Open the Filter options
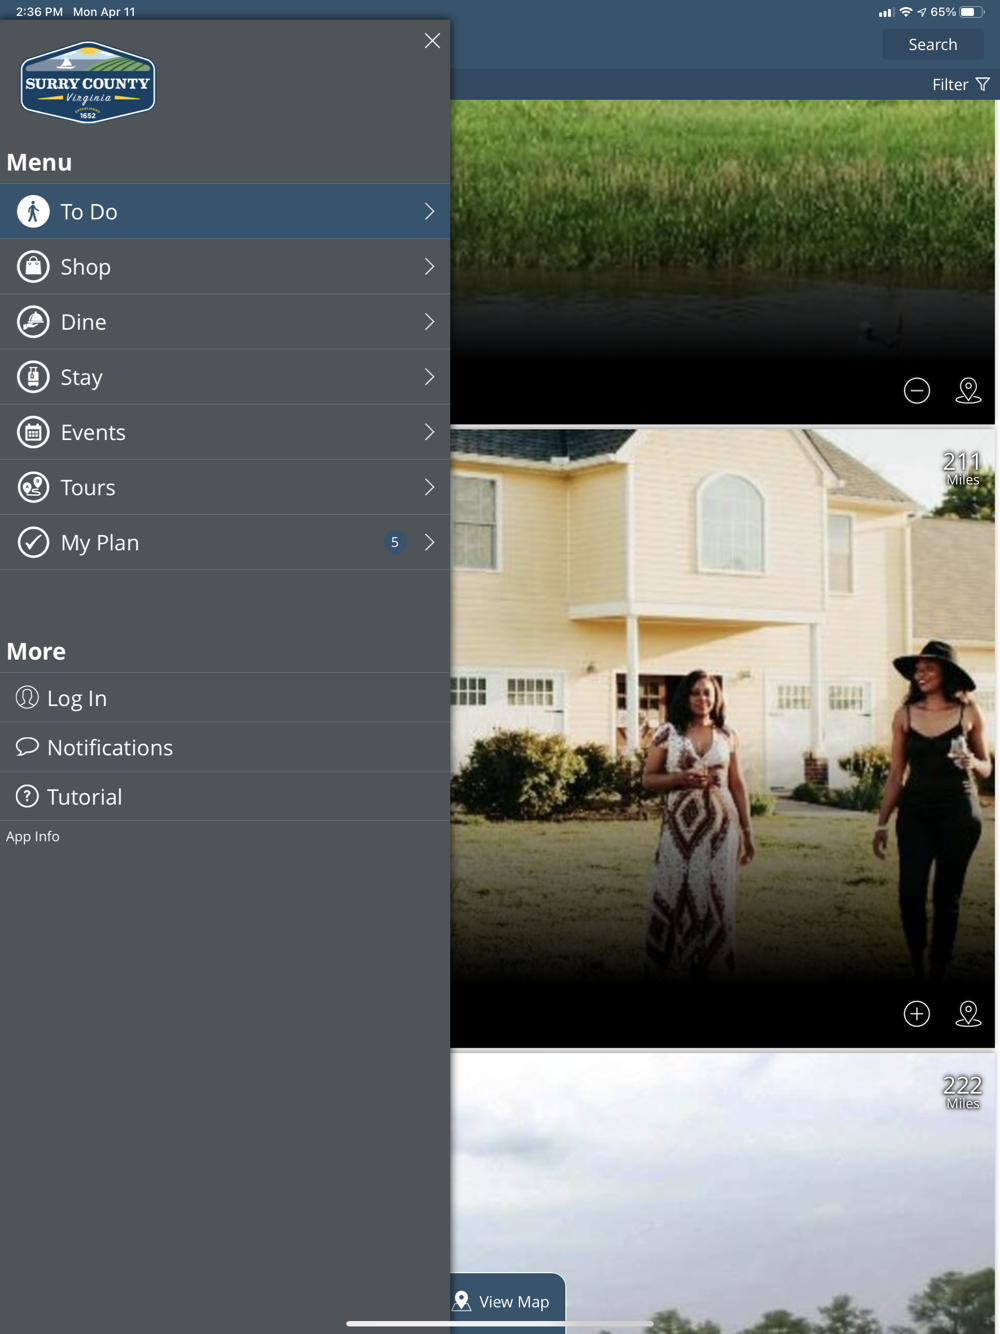This screenshot has height=1334, width=1000. pos(961,84)
